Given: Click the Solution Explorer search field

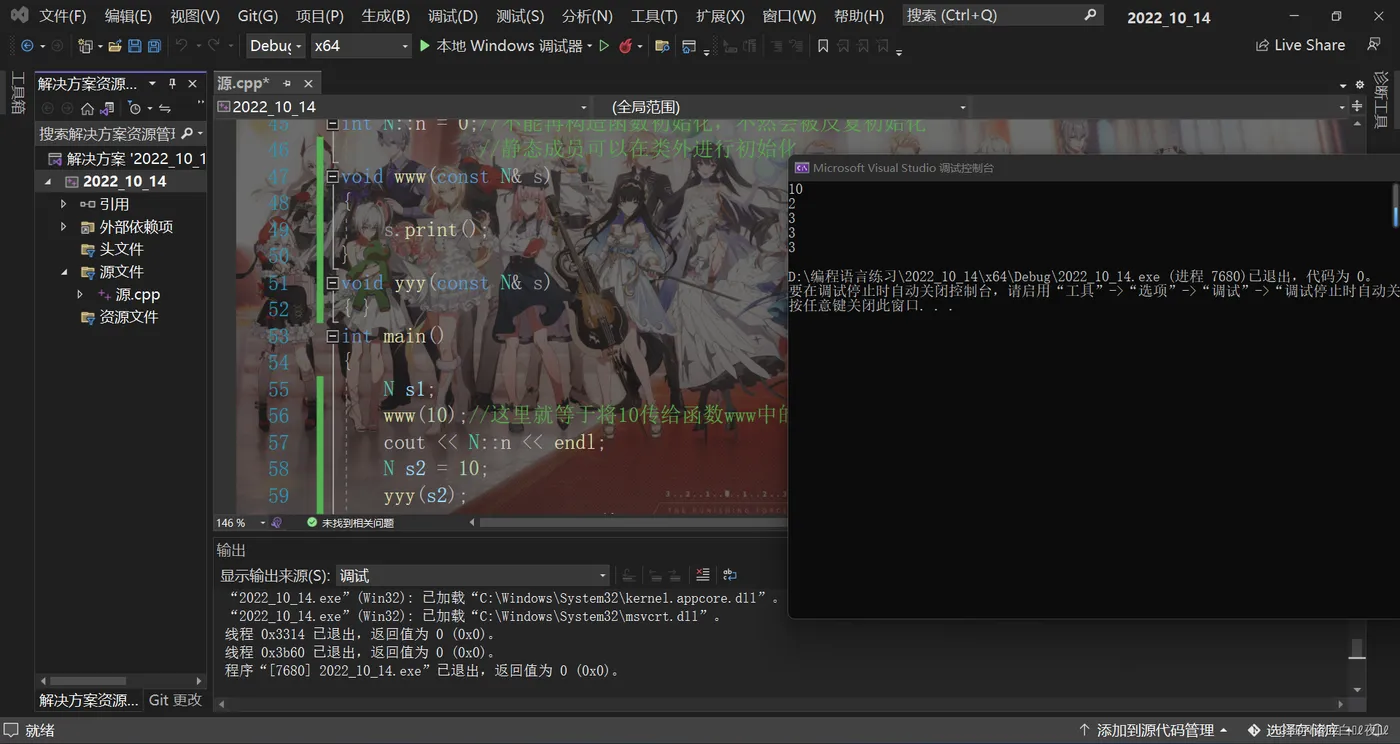Looking at the screenshot, I should pyautogui.click(x=122, y=133).
